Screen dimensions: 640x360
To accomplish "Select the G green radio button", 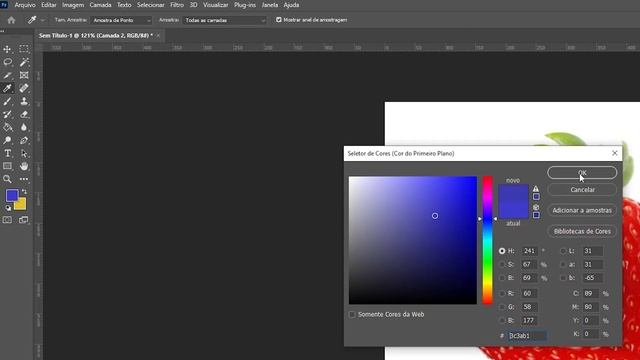I will pos(502,307).
